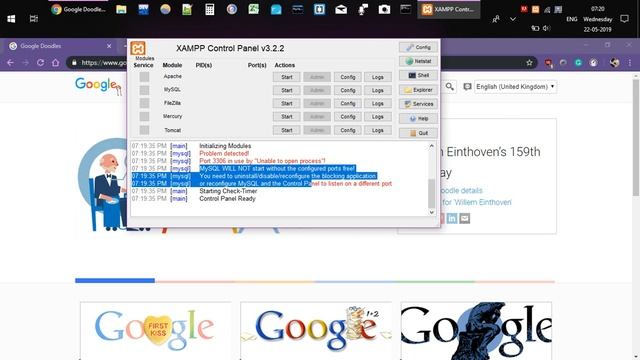Open the Action Center notifications icon
The image size is (640, 360).
click(x=624, y=19)
